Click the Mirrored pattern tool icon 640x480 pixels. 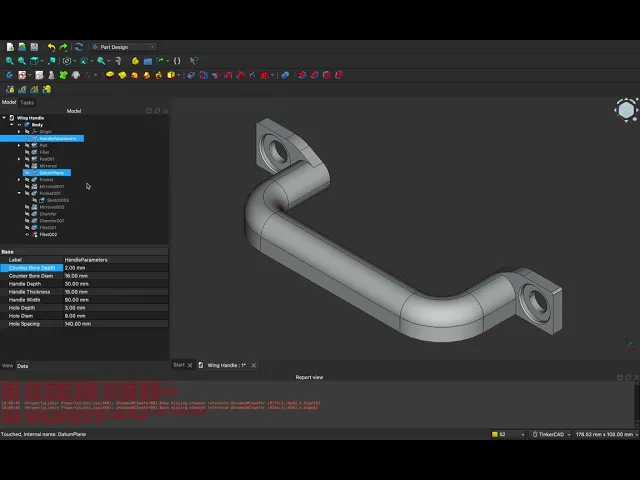pyautogui.click(x=10, y=89)
